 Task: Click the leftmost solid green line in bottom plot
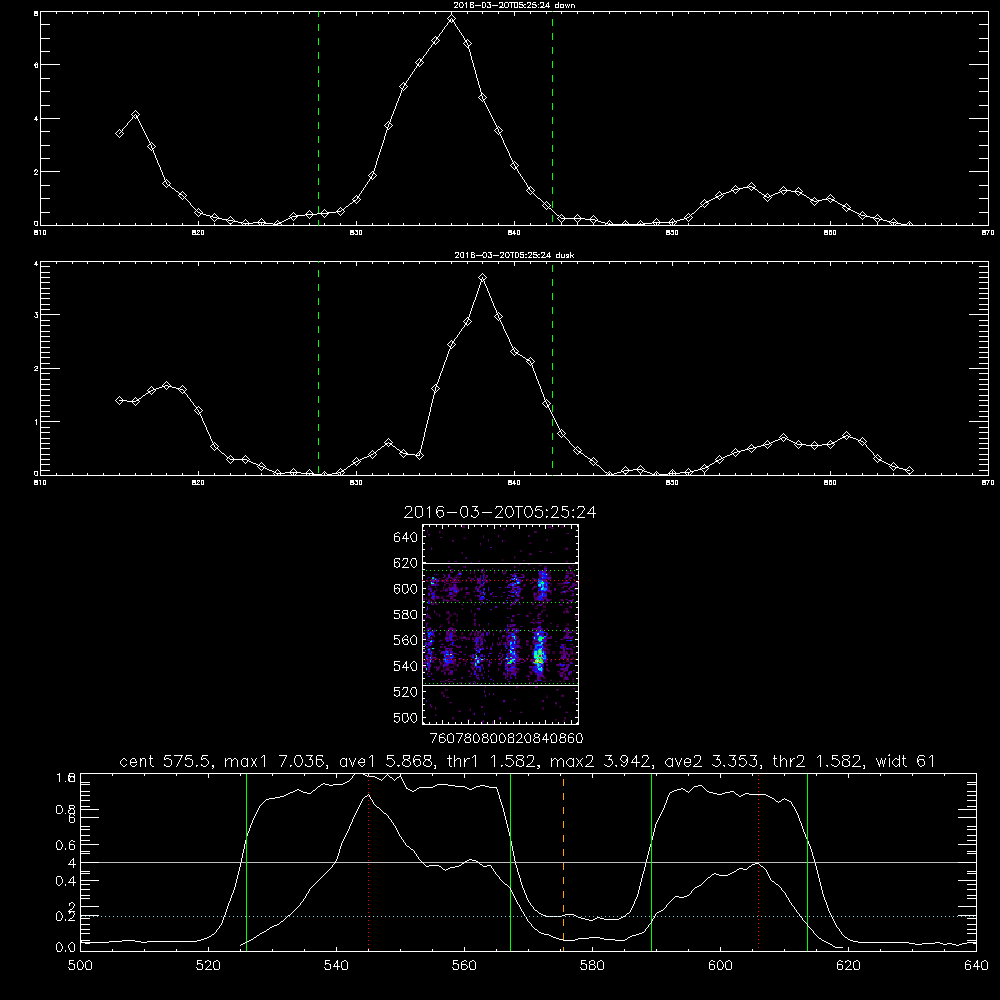pyautogui.click(x=246, y=861)
